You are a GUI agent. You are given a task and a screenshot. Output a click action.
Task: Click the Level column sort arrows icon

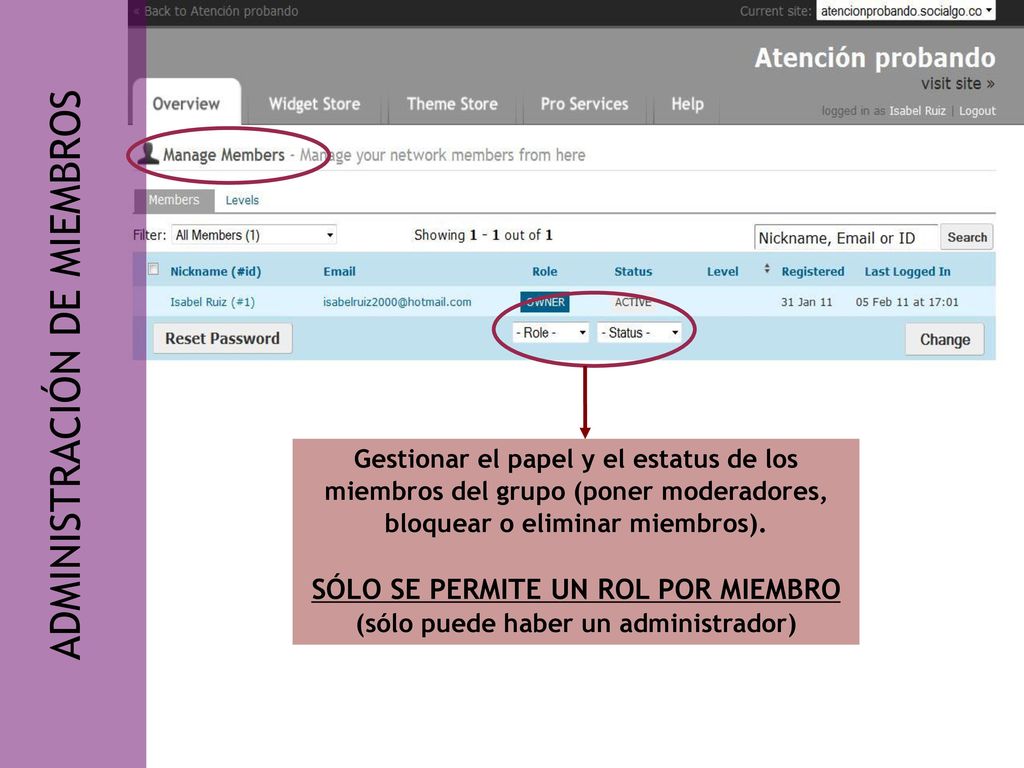pos(767,268)
